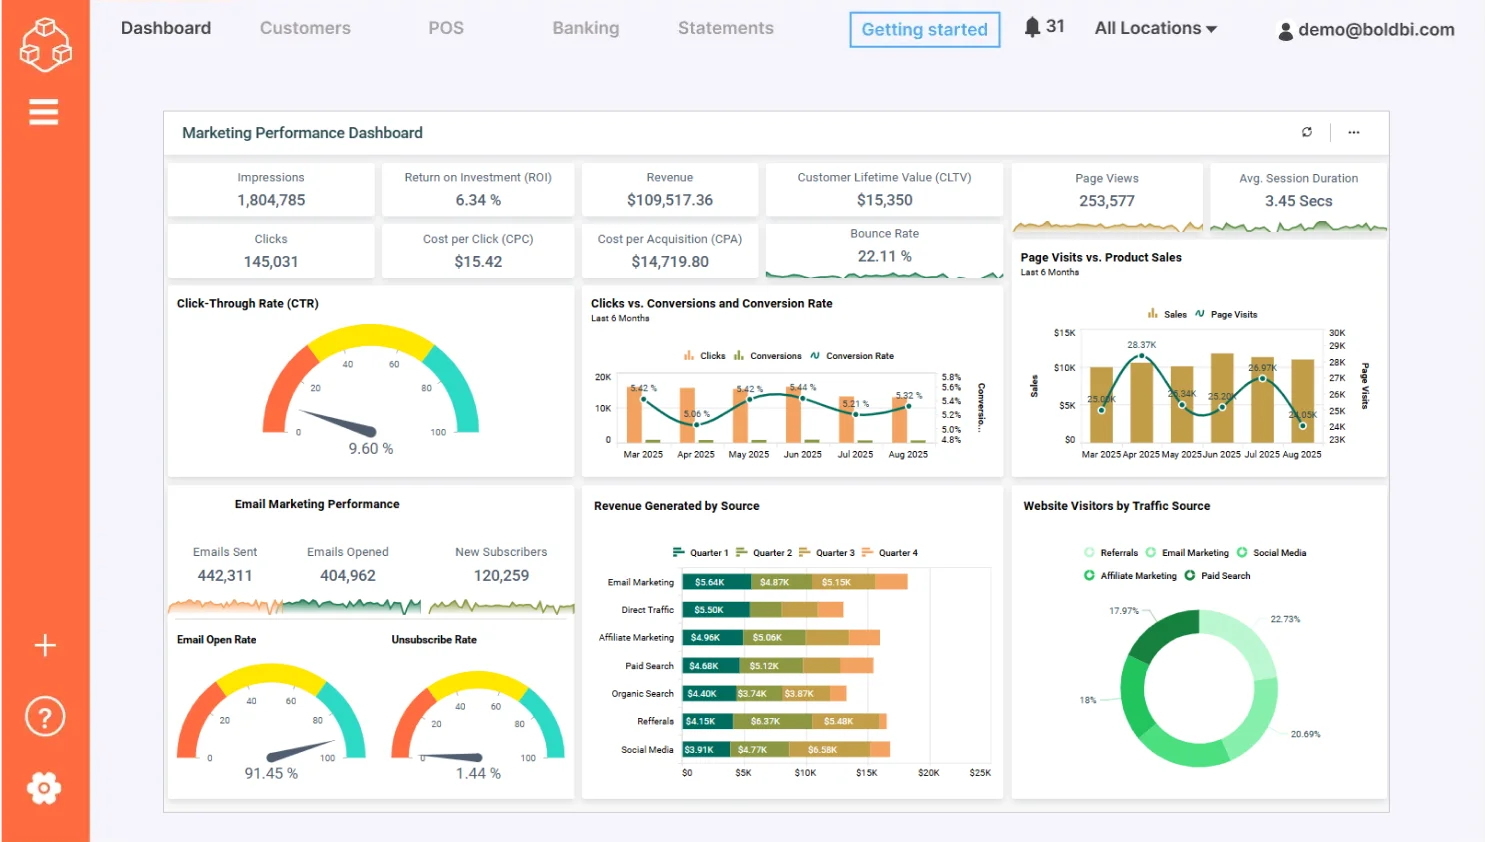Screen dimensions: 1485x842
Task: Switch to the Customers tab
Action: (x=305, y=28)
